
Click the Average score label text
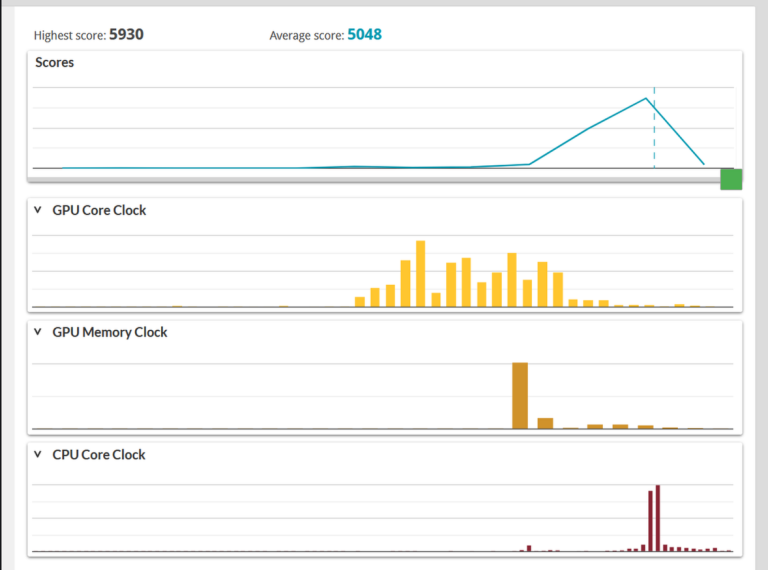(x=305, y=35)
